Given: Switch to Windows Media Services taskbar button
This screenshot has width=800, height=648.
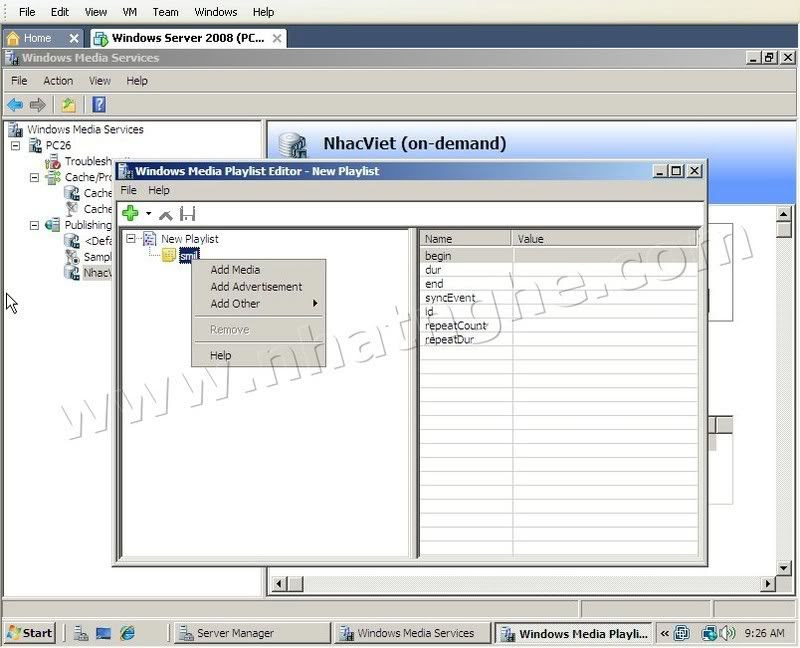Looking at the screenshot, I should [x=412, y=633].
